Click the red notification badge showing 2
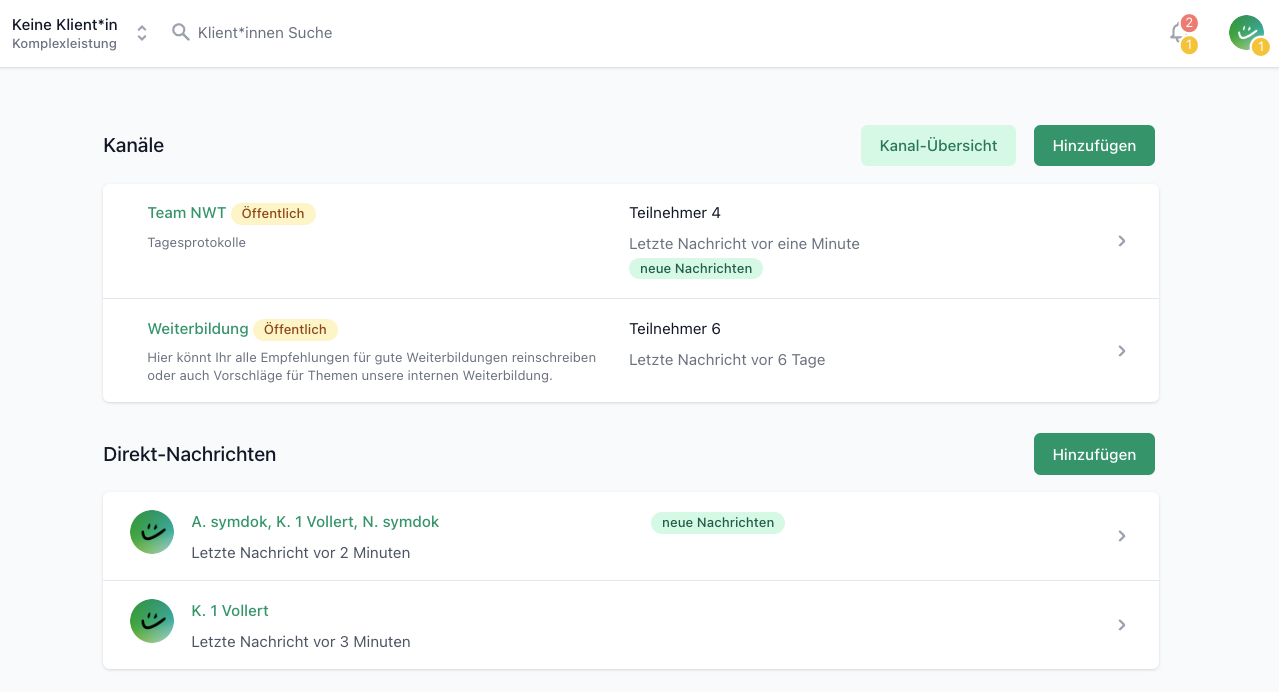Image resolution: width=1279 pixels, height=692 pixels. [1189, 23]
